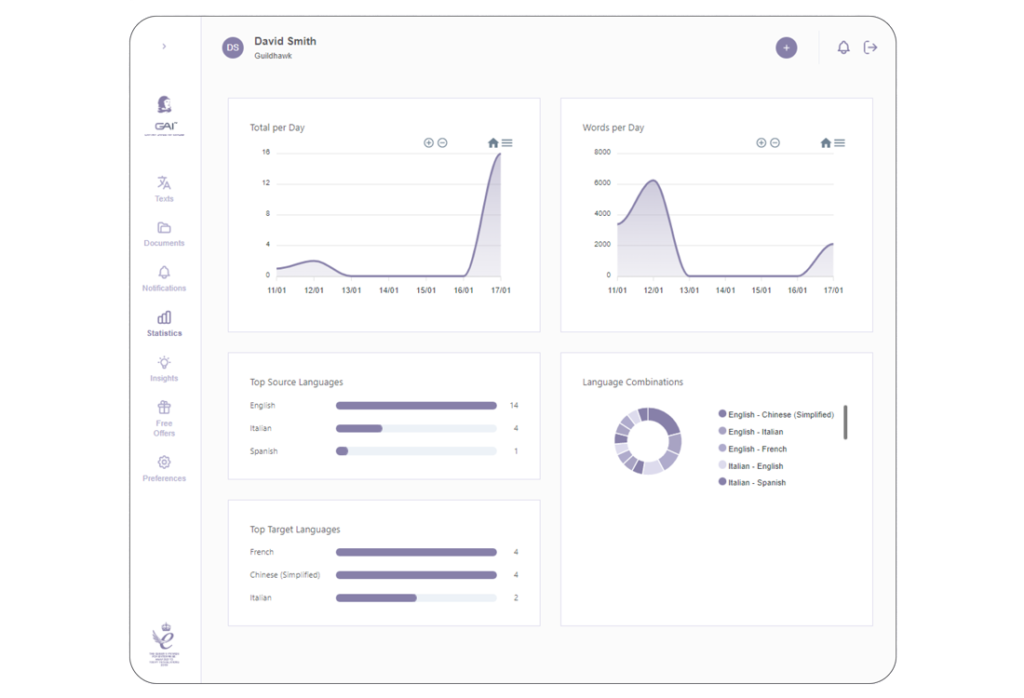Go to Documents in the sidebar
Viewport: 1024px width, 698px height.
click(x=164, y=233)
